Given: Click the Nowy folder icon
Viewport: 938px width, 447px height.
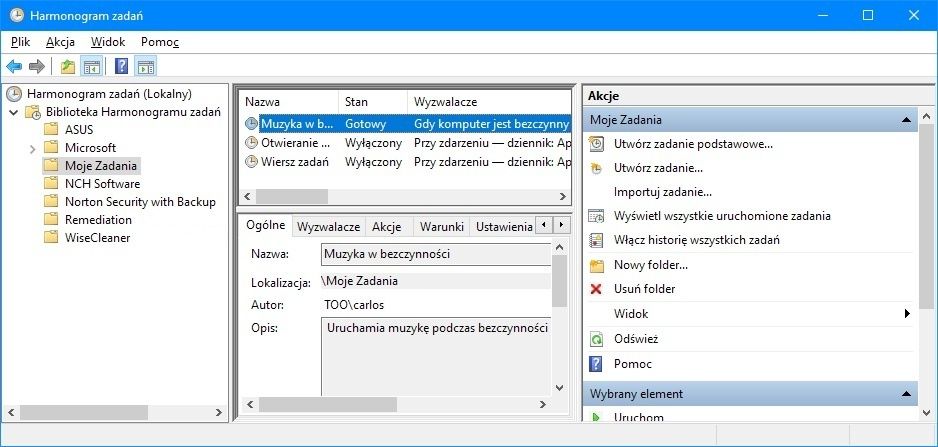Looking at the screenshot, I should (596, 265).
